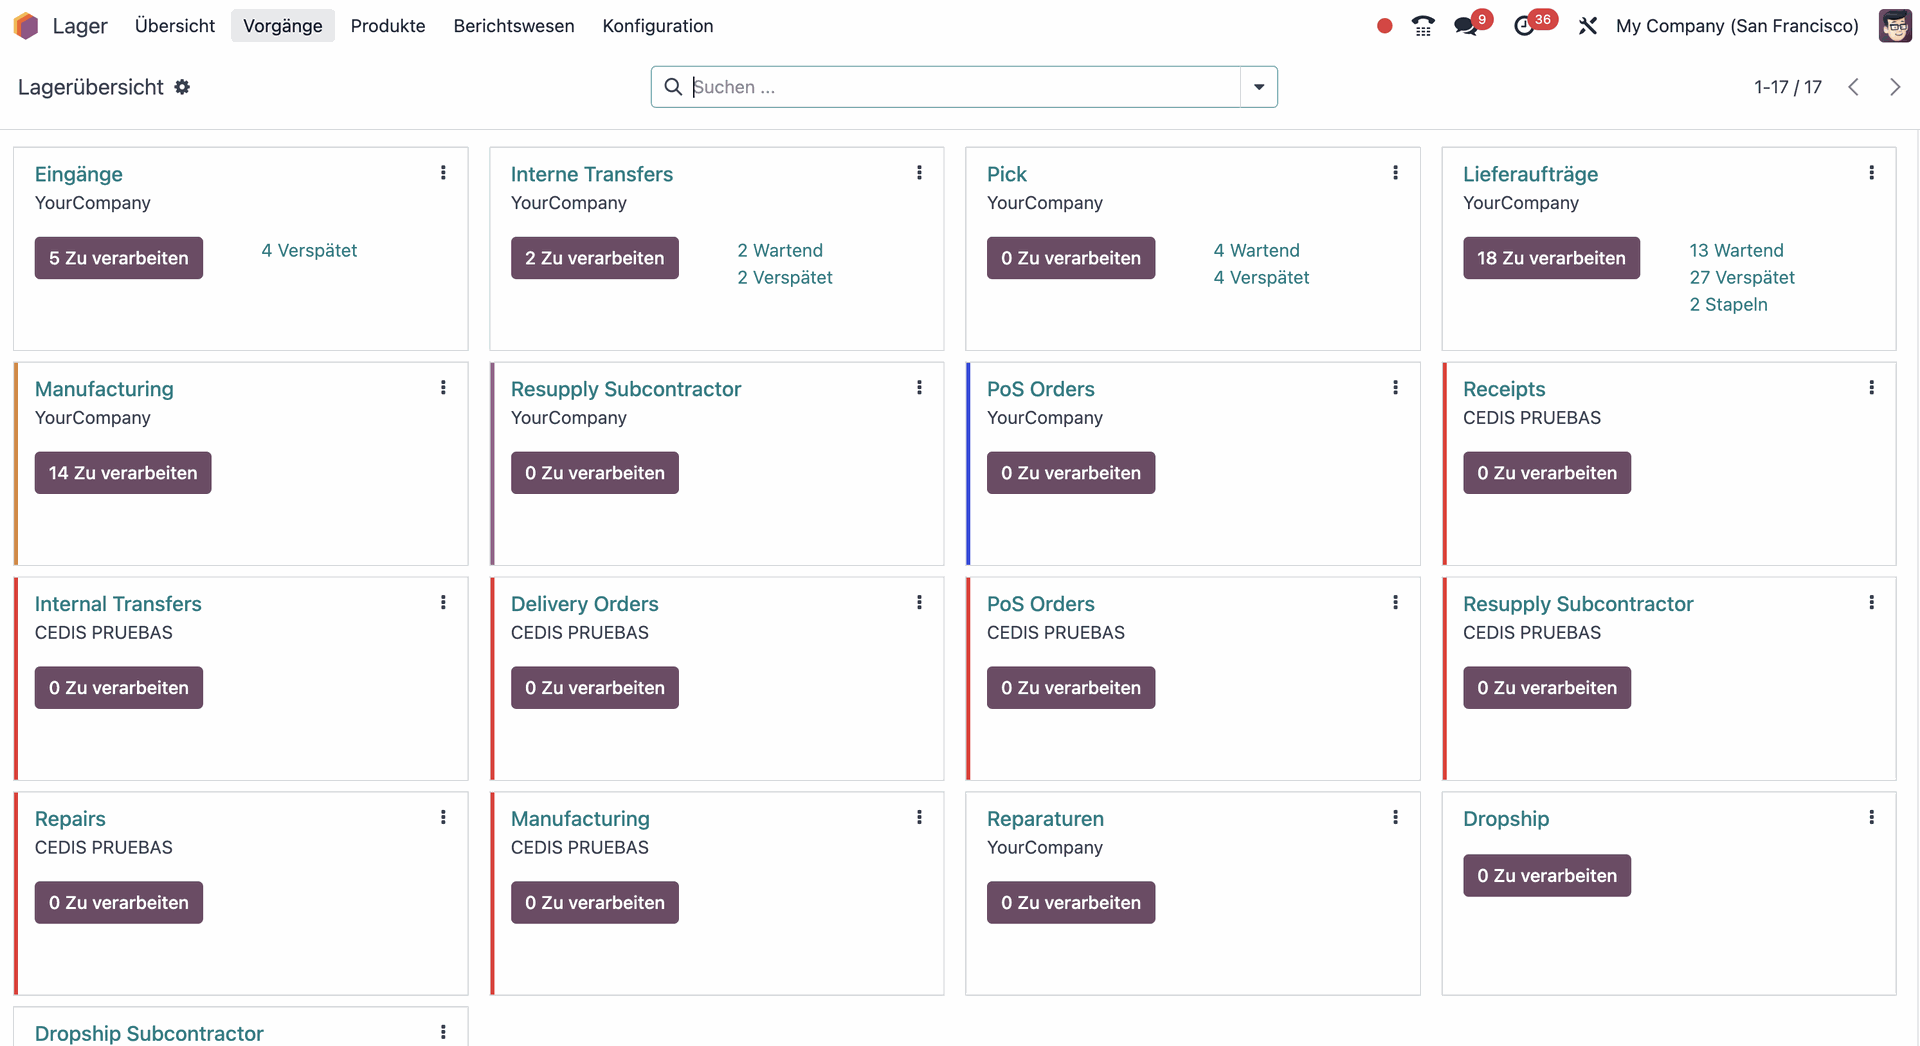Screen dimensions: 1920x1046
Task: Open the three-dot menu on Lieferaufträge card
Action: pyautogui.click(x=1871, y=173)
